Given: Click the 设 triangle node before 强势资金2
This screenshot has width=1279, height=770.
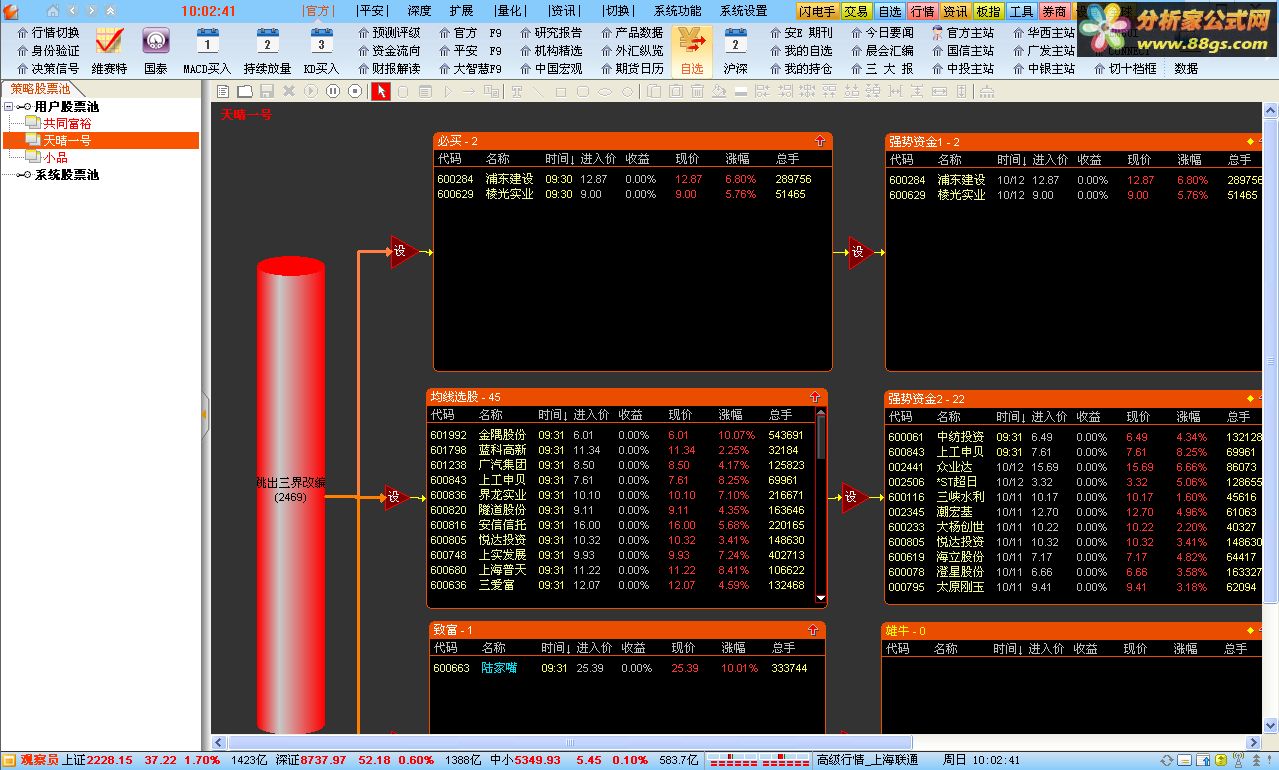Looking at the screenshot, I should [x=853, y=497].
